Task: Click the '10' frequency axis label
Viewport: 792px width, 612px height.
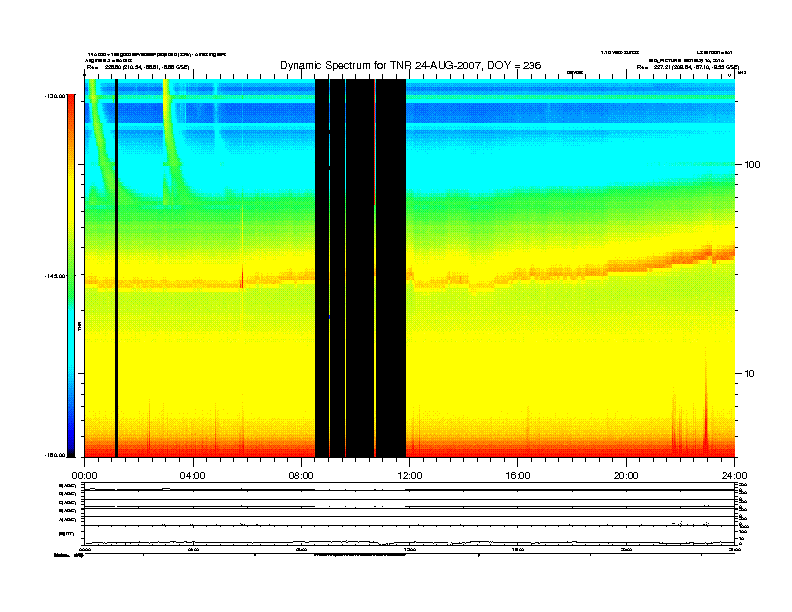Action: (x=749, y=374)
